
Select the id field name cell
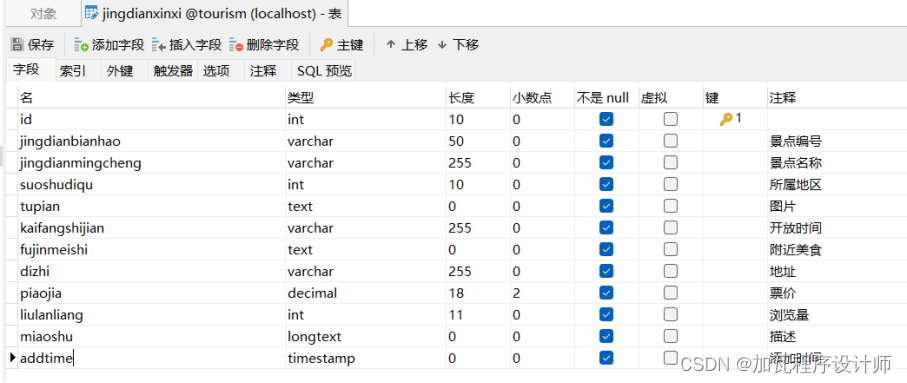click(x=151, y=119)
